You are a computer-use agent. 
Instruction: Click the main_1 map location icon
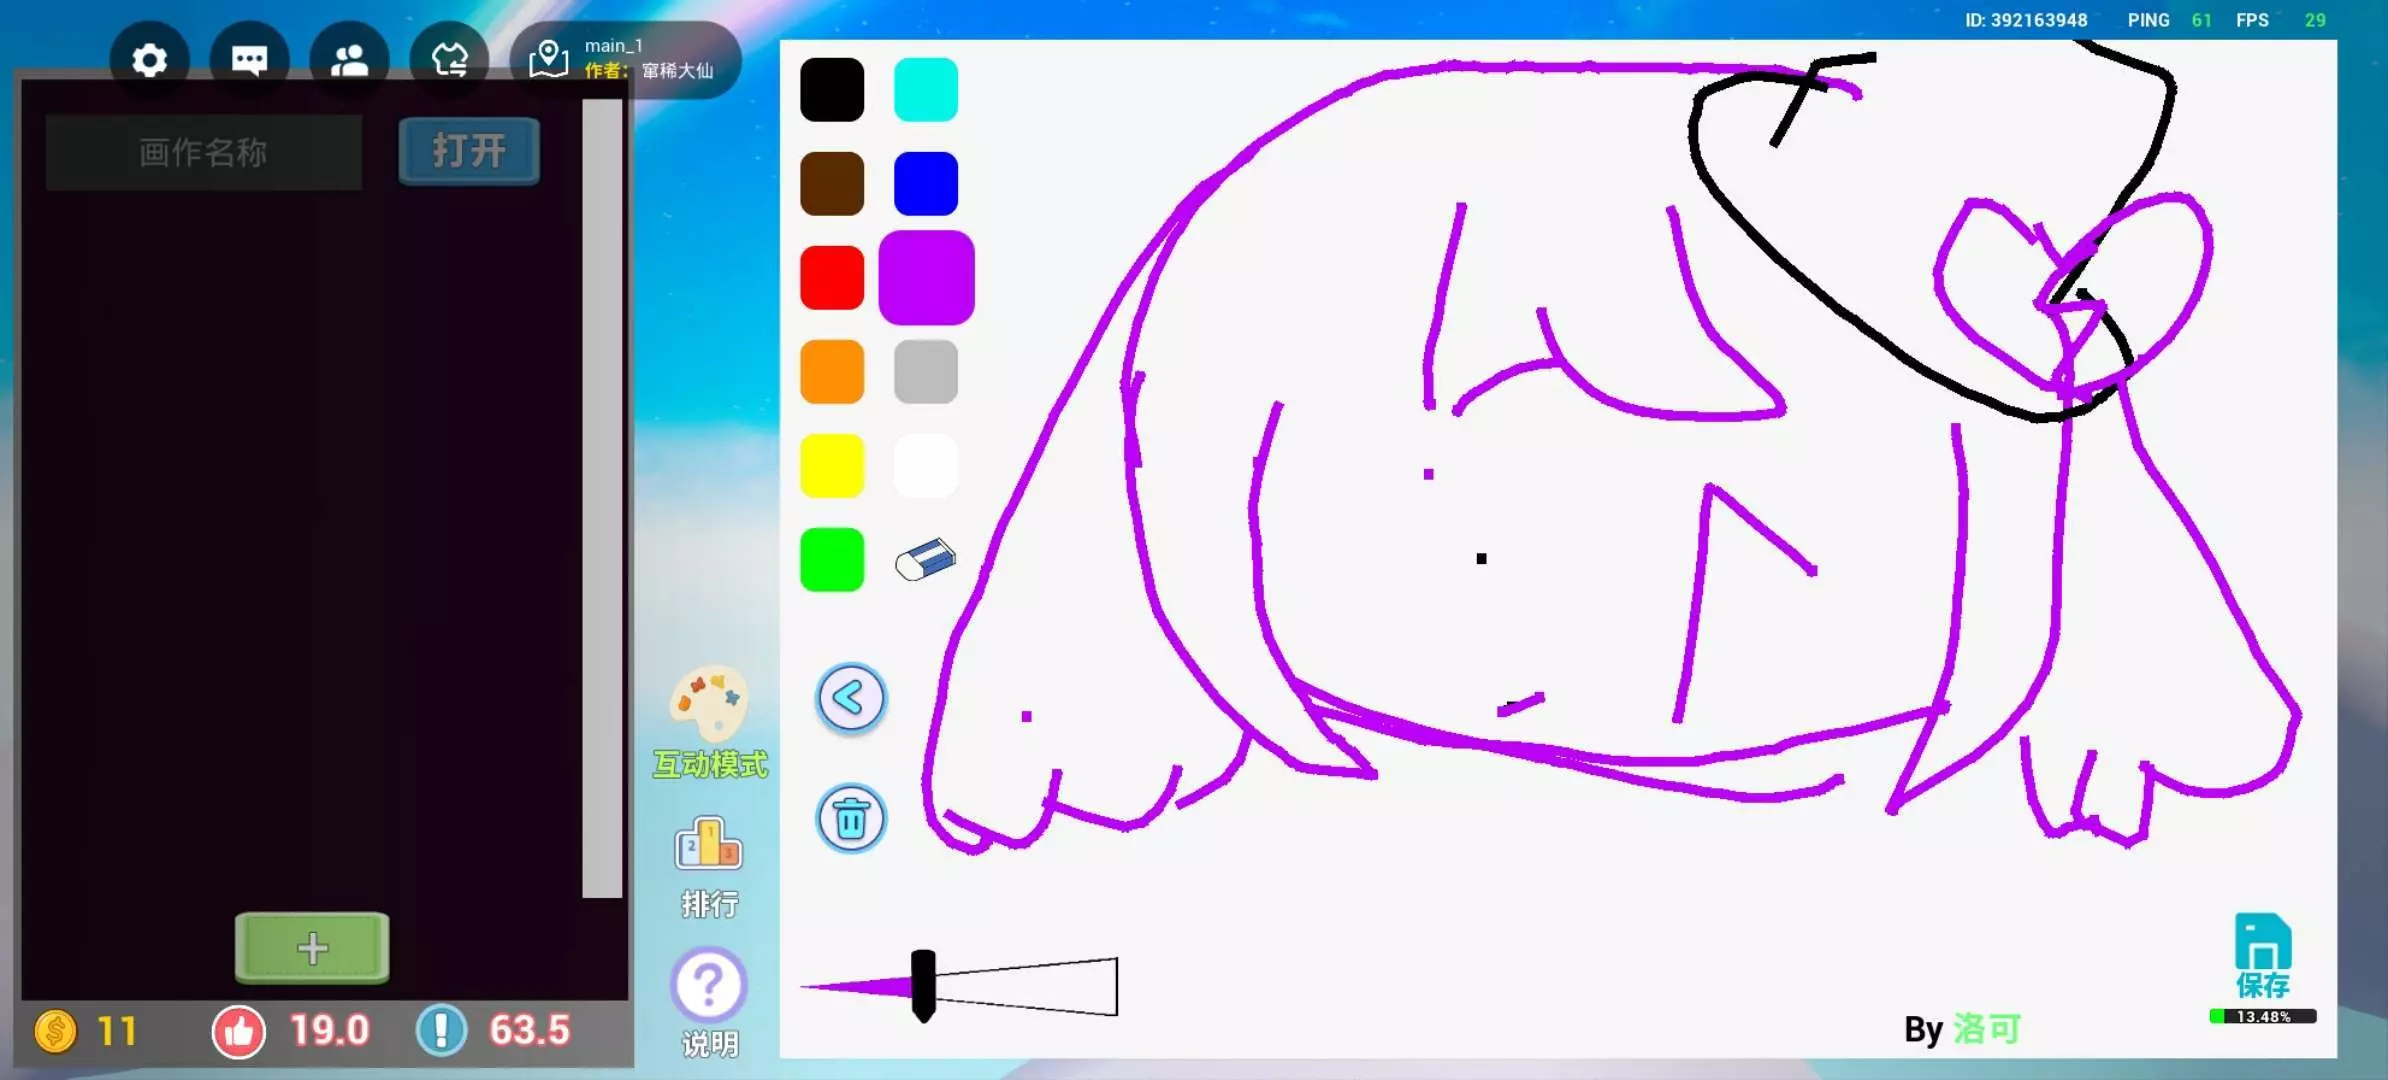548,59
